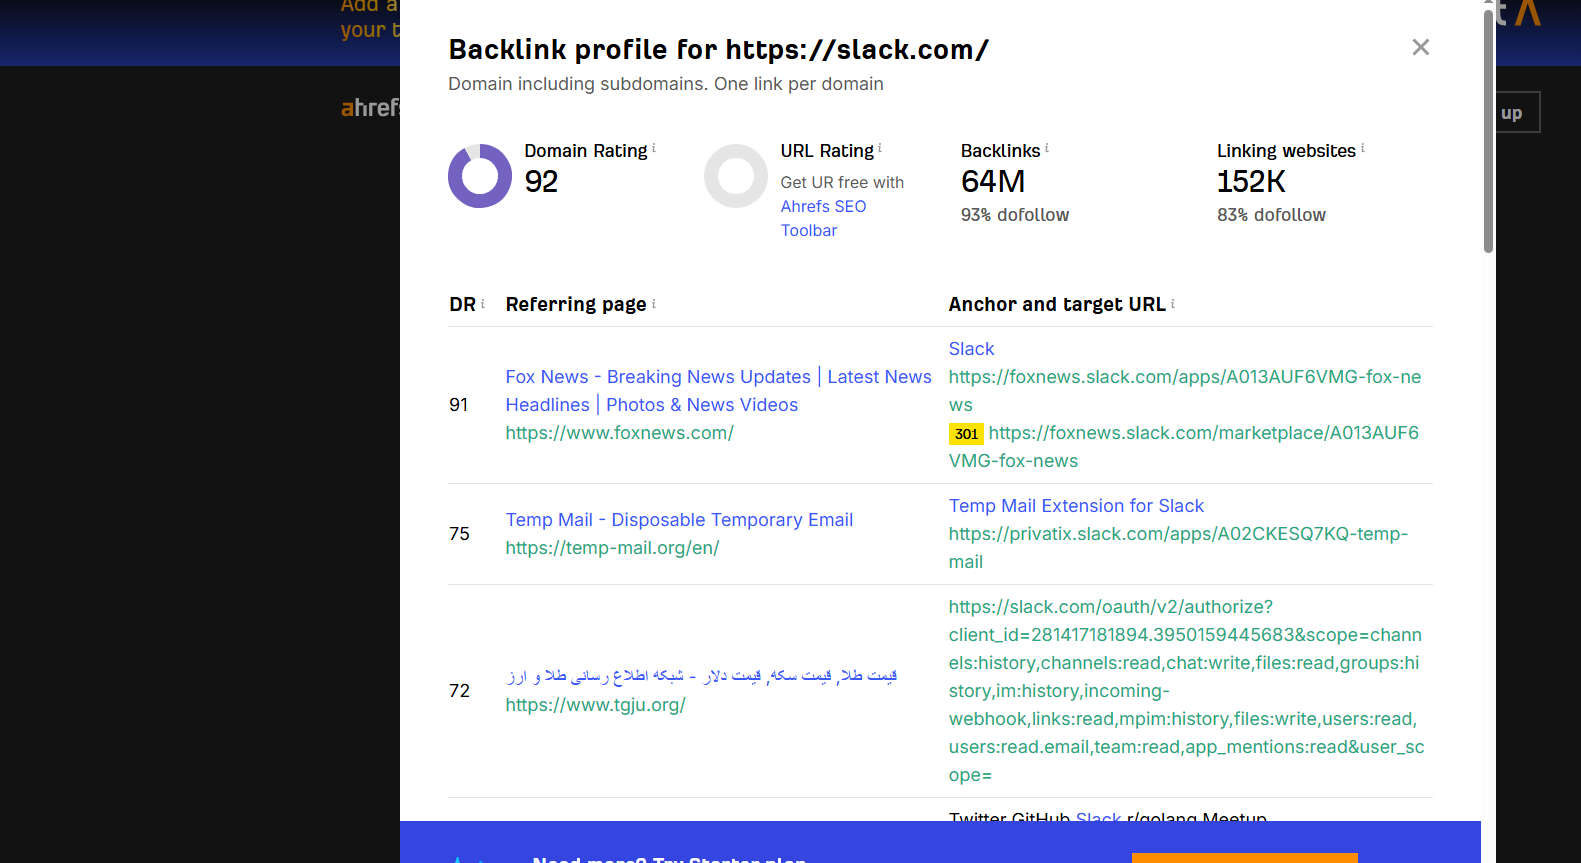Click DR value 91 in Fox News row
Image resolution: width=1581 pixels, height=863 pixels.
[459, 405]
